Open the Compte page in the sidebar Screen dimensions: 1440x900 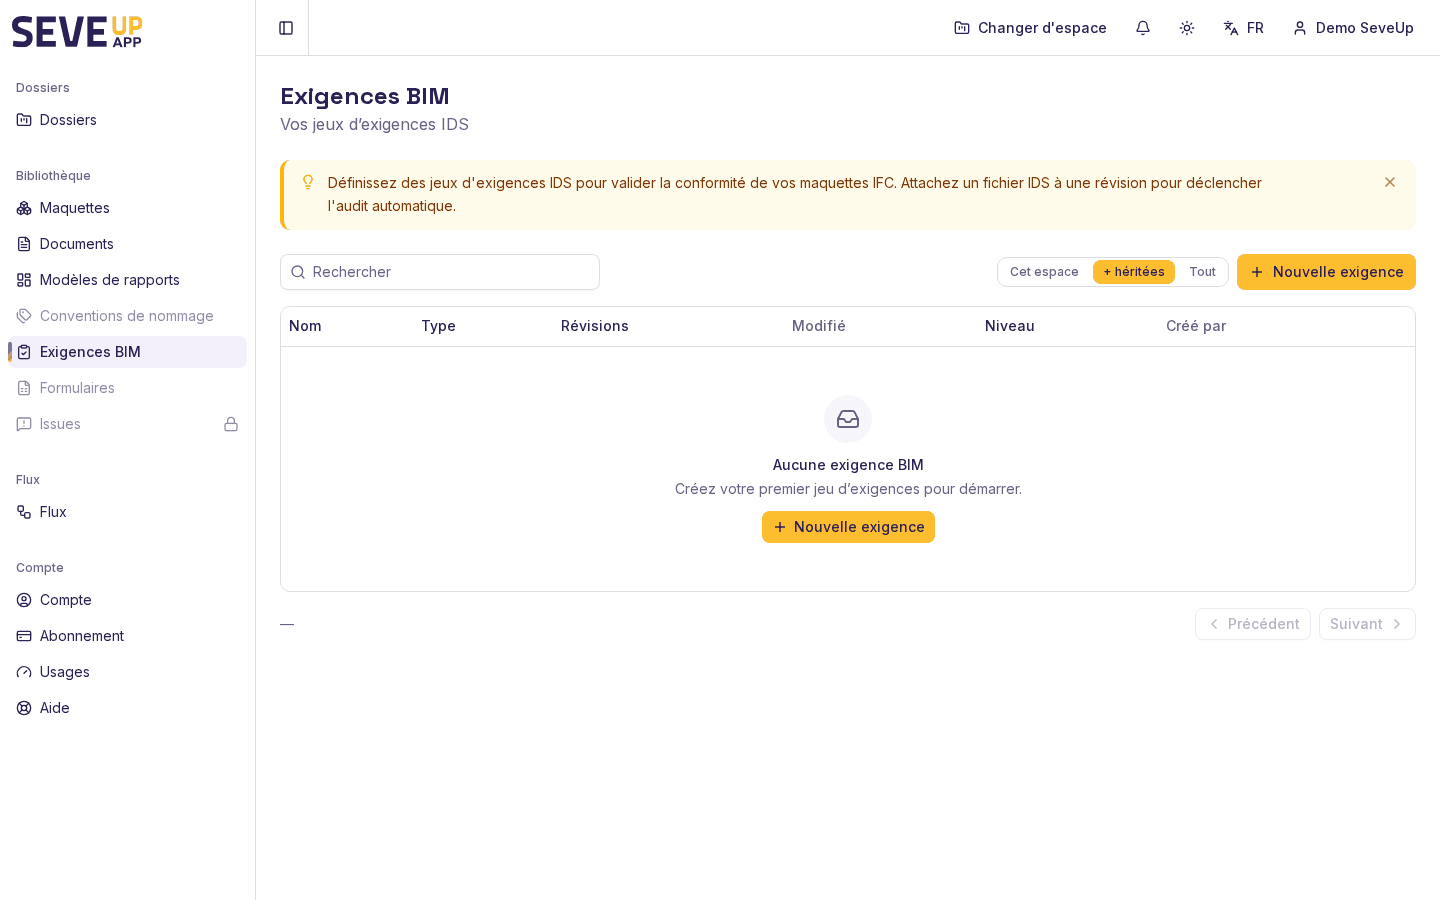pyautogui.click(x=128, y=600)
